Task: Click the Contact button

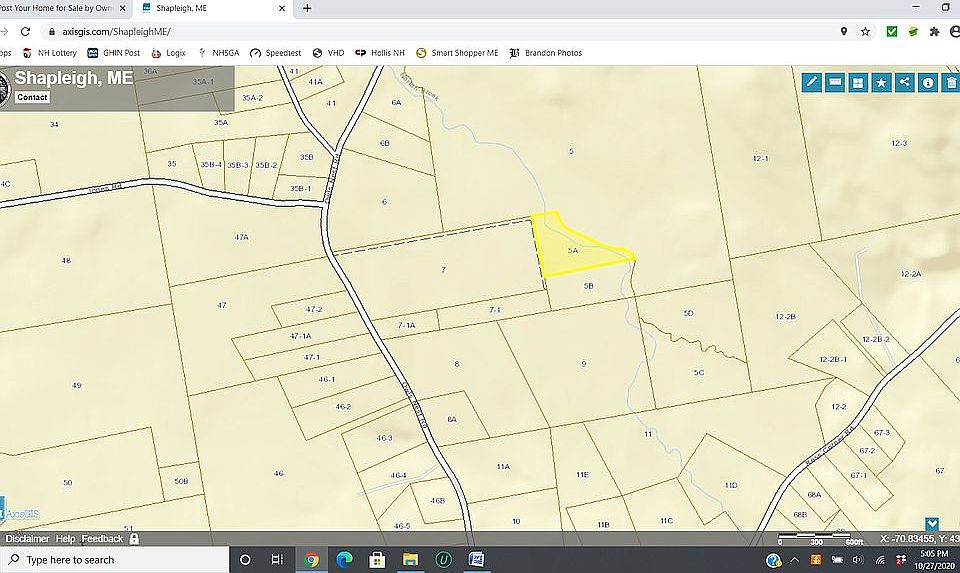Action: pos(32,97)
